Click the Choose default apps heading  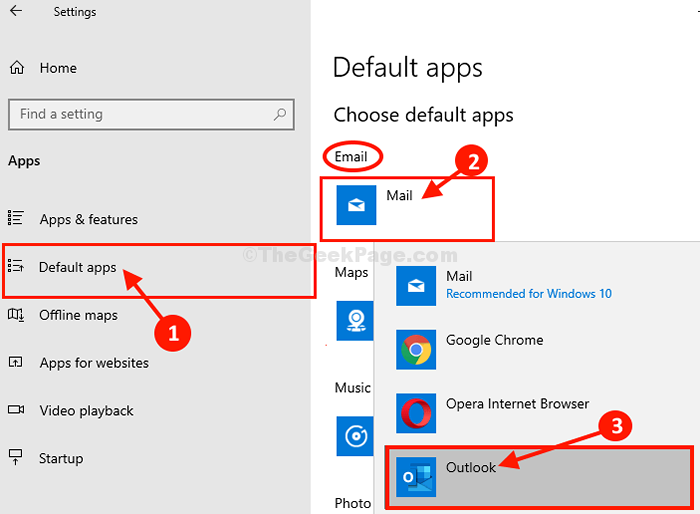click(424, 115)
